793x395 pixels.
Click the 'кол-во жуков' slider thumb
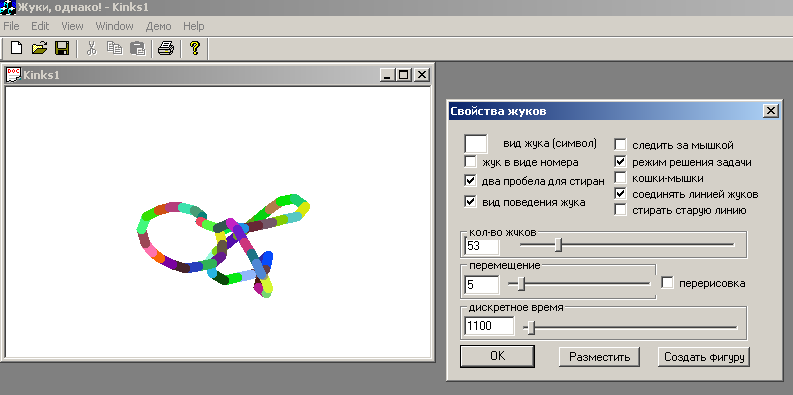point(558,245)
